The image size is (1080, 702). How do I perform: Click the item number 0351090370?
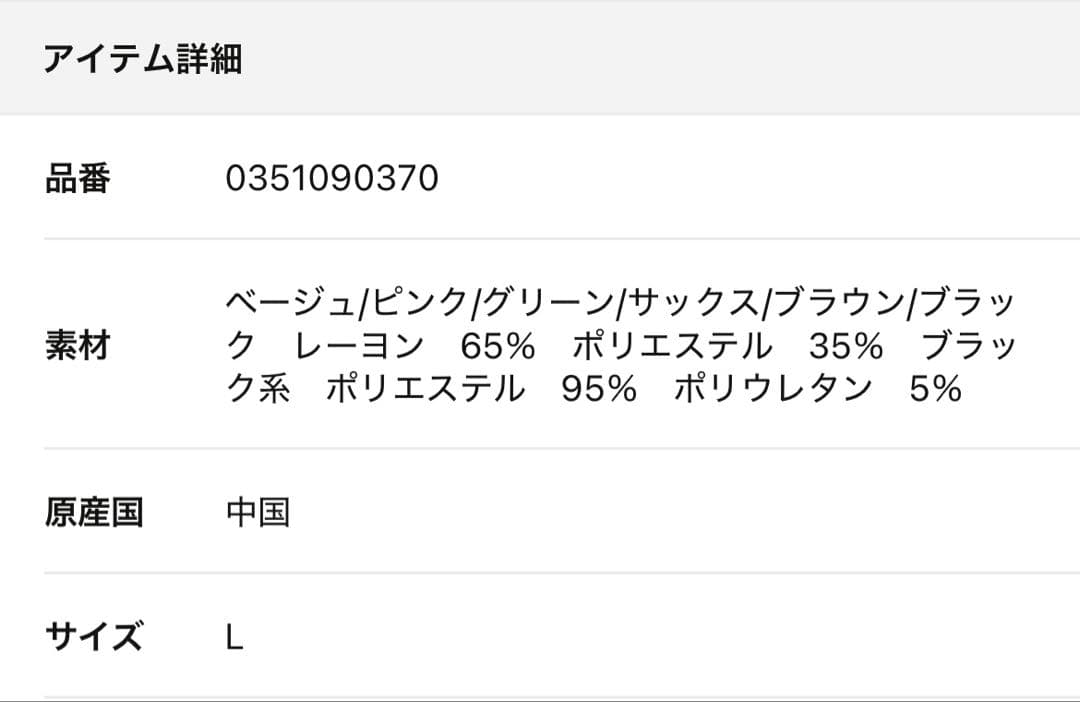332,179
